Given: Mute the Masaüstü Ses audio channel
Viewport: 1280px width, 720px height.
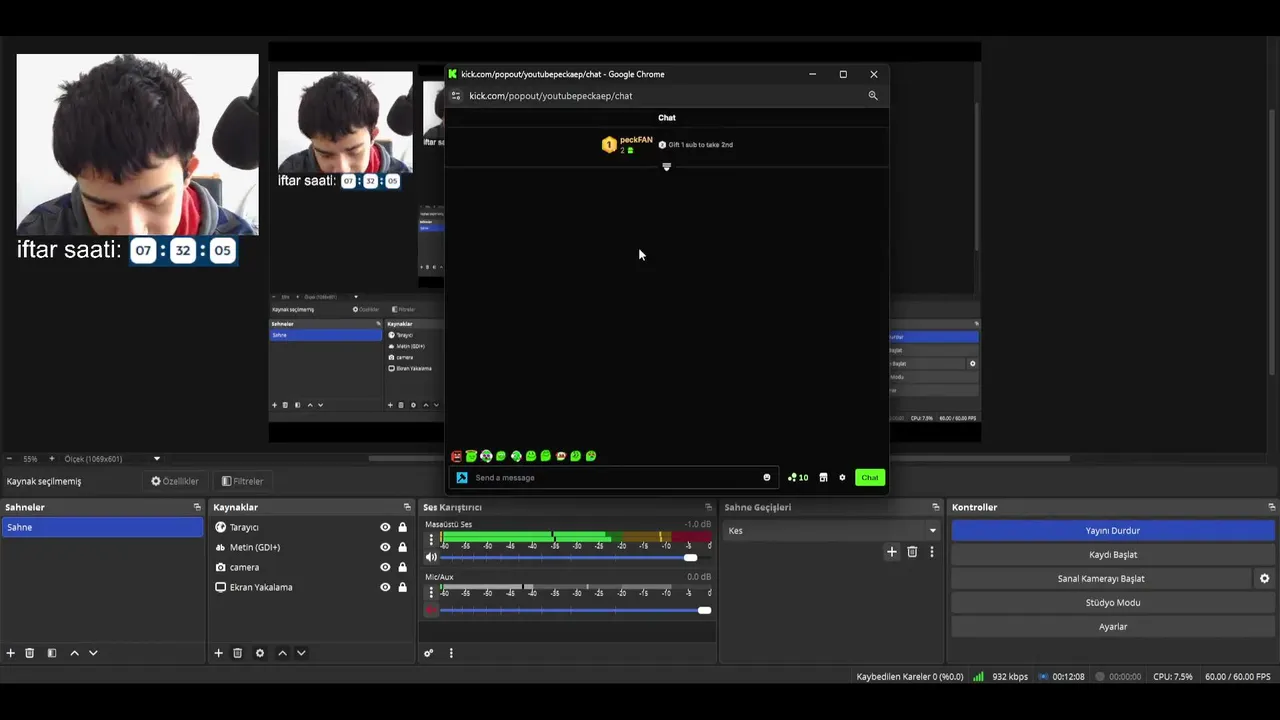Looking at the screenshot, I should click(432, 557).
